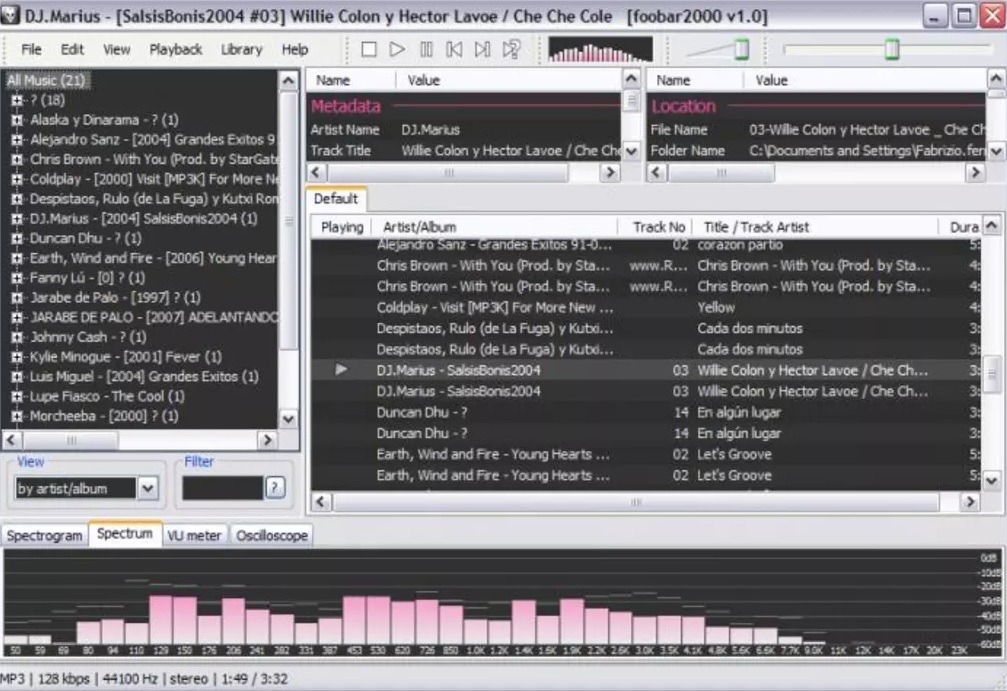Expand Alejandro Sanz Grandes Exitos node
This screenshot has height=691, width=1007.
[x=17, y=139]
